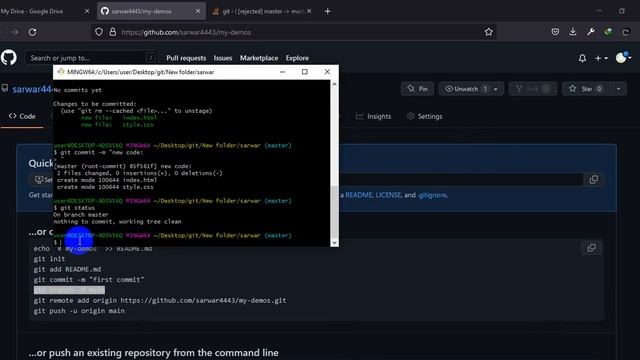Click 'nothing to commit, working tree clean' text
The width and height of the screenshot is (640, 360).
[117, 222]
